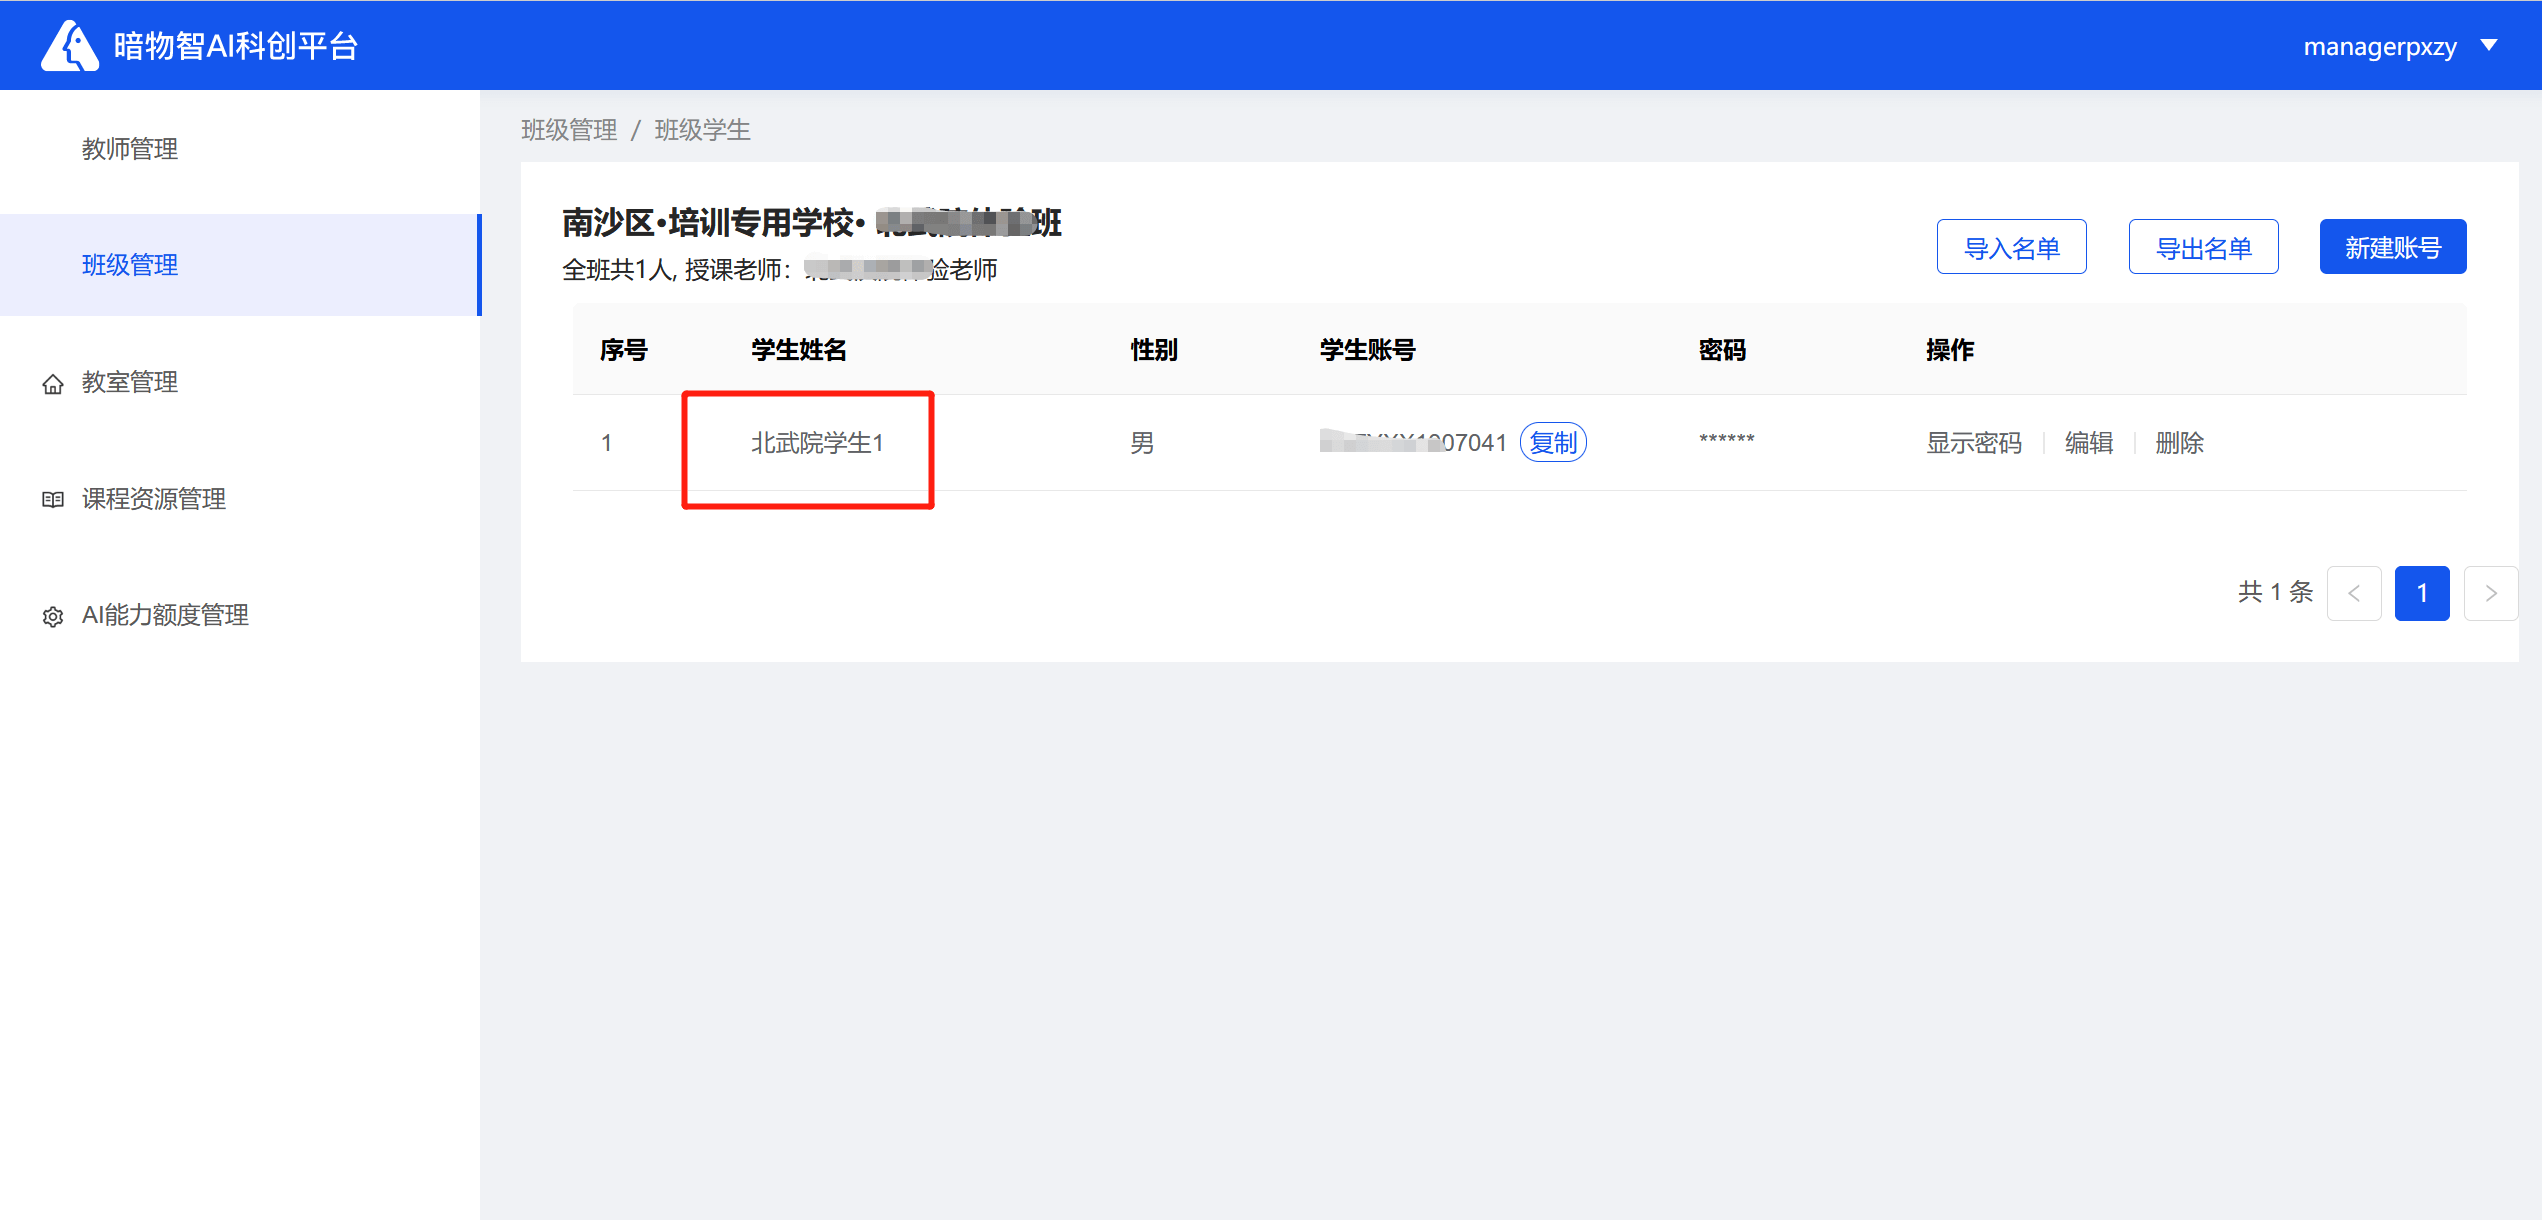Expand the managerpxzy account dropdown arrow

2489,46
